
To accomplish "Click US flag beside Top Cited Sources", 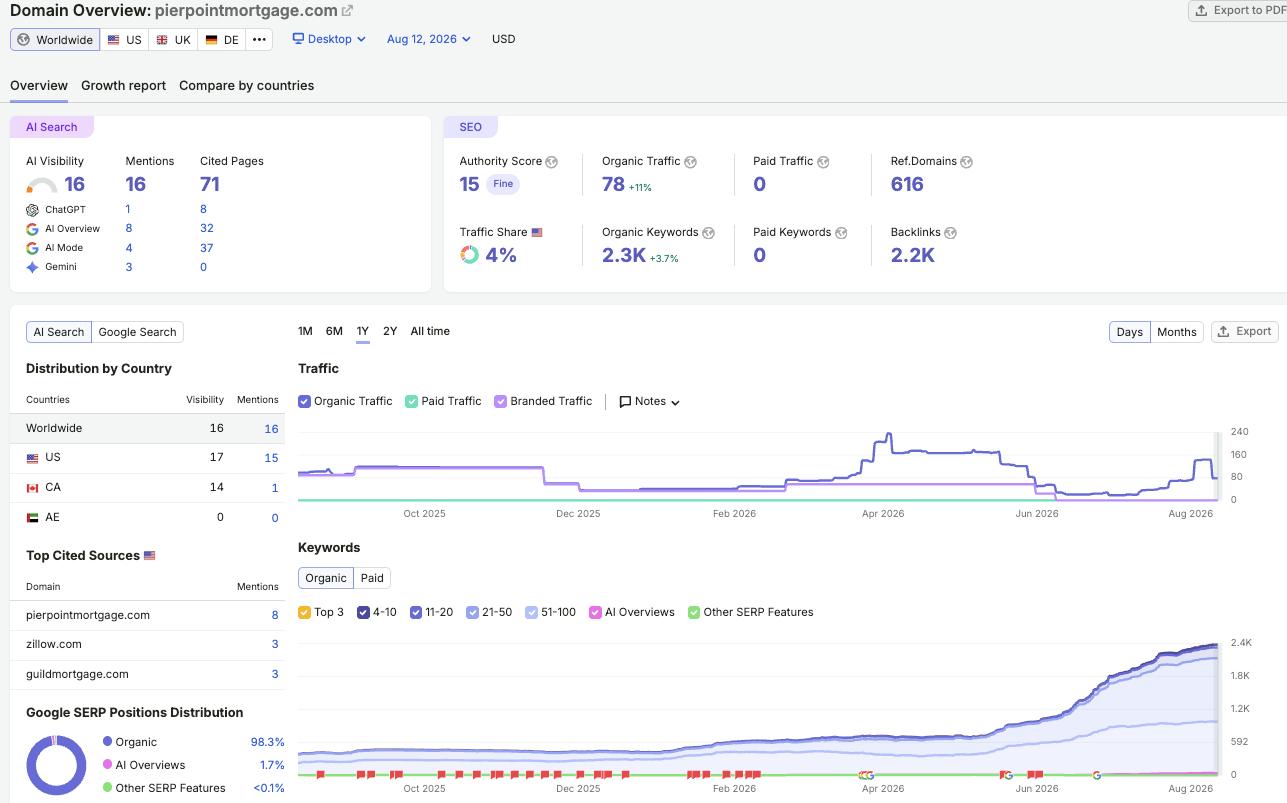I will (x=150, y=556).
